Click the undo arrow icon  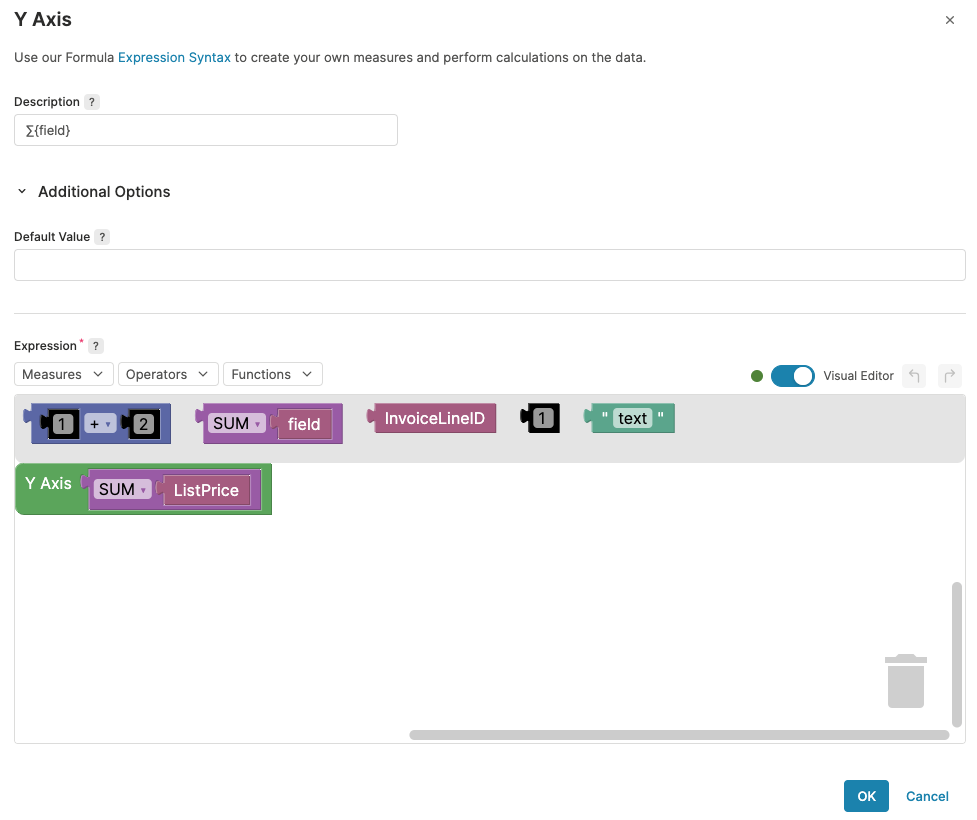click(x=914, y=376)
